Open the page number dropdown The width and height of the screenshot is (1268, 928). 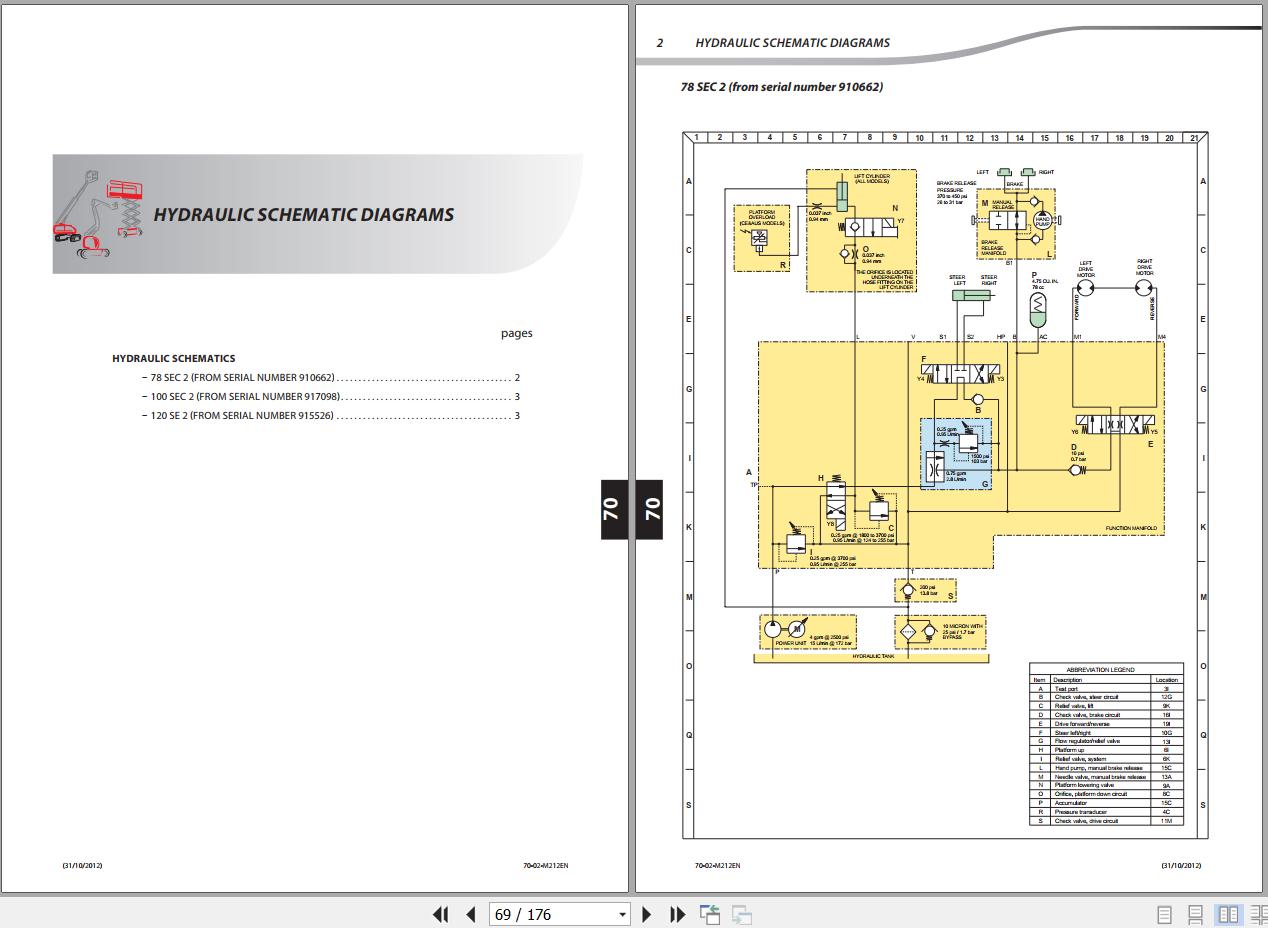coord(622,914)
